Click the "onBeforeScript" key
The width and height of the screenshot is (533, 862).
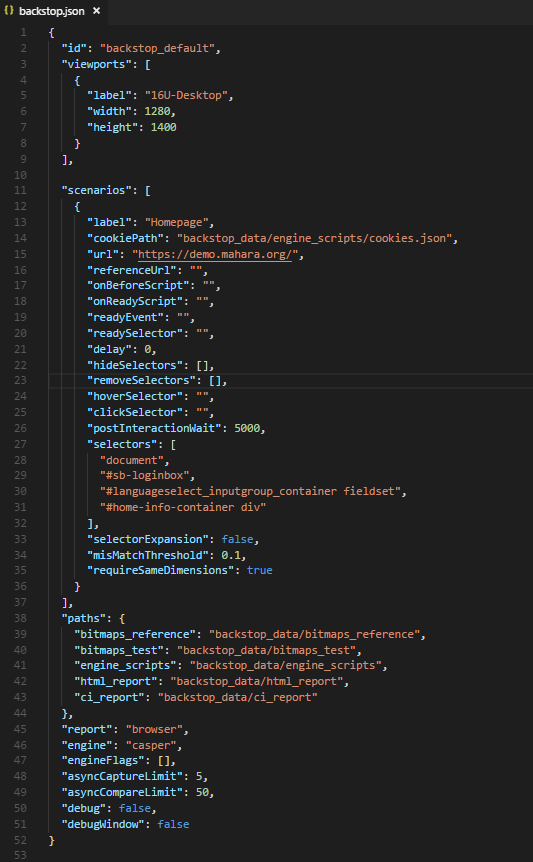(138, 285)
